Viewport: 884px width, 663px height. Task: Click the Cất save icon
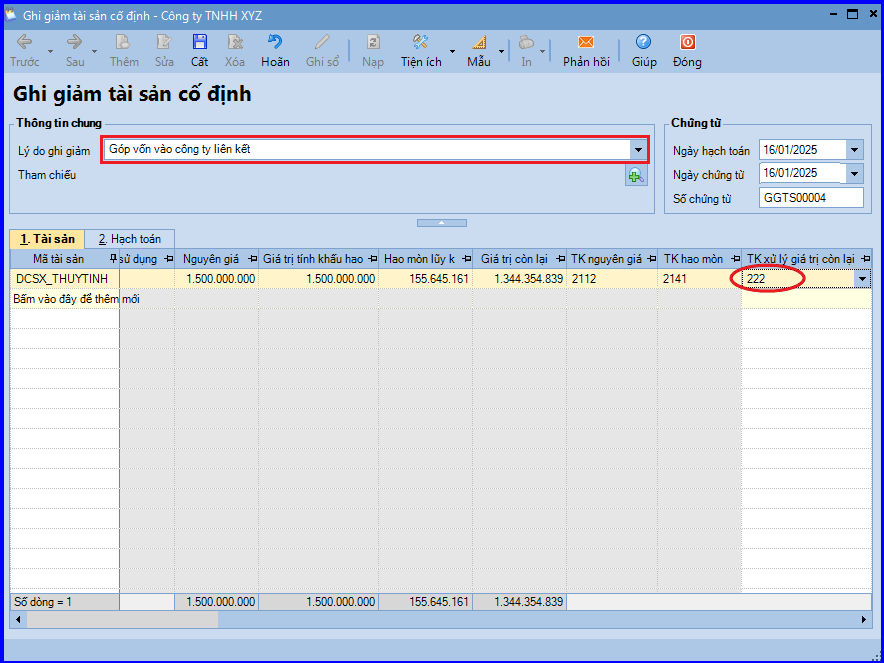(x=200, y=43)
